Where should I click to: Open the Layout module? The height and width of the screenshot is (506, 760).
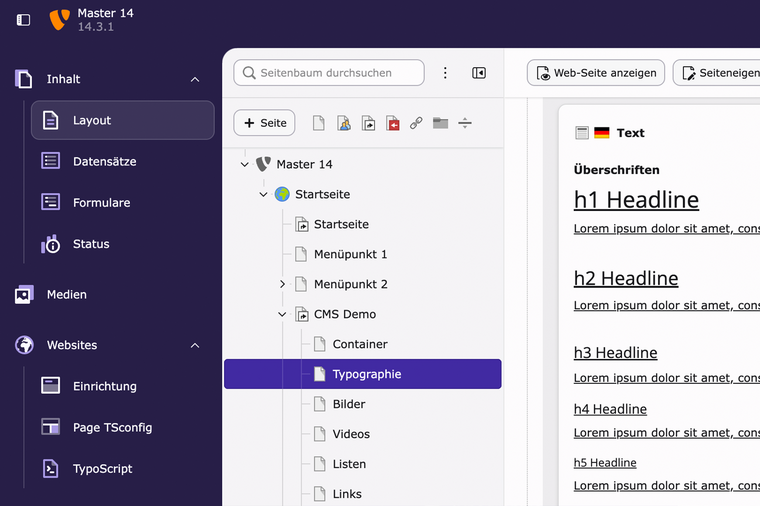pyautogui.click(x=123, y=120)
